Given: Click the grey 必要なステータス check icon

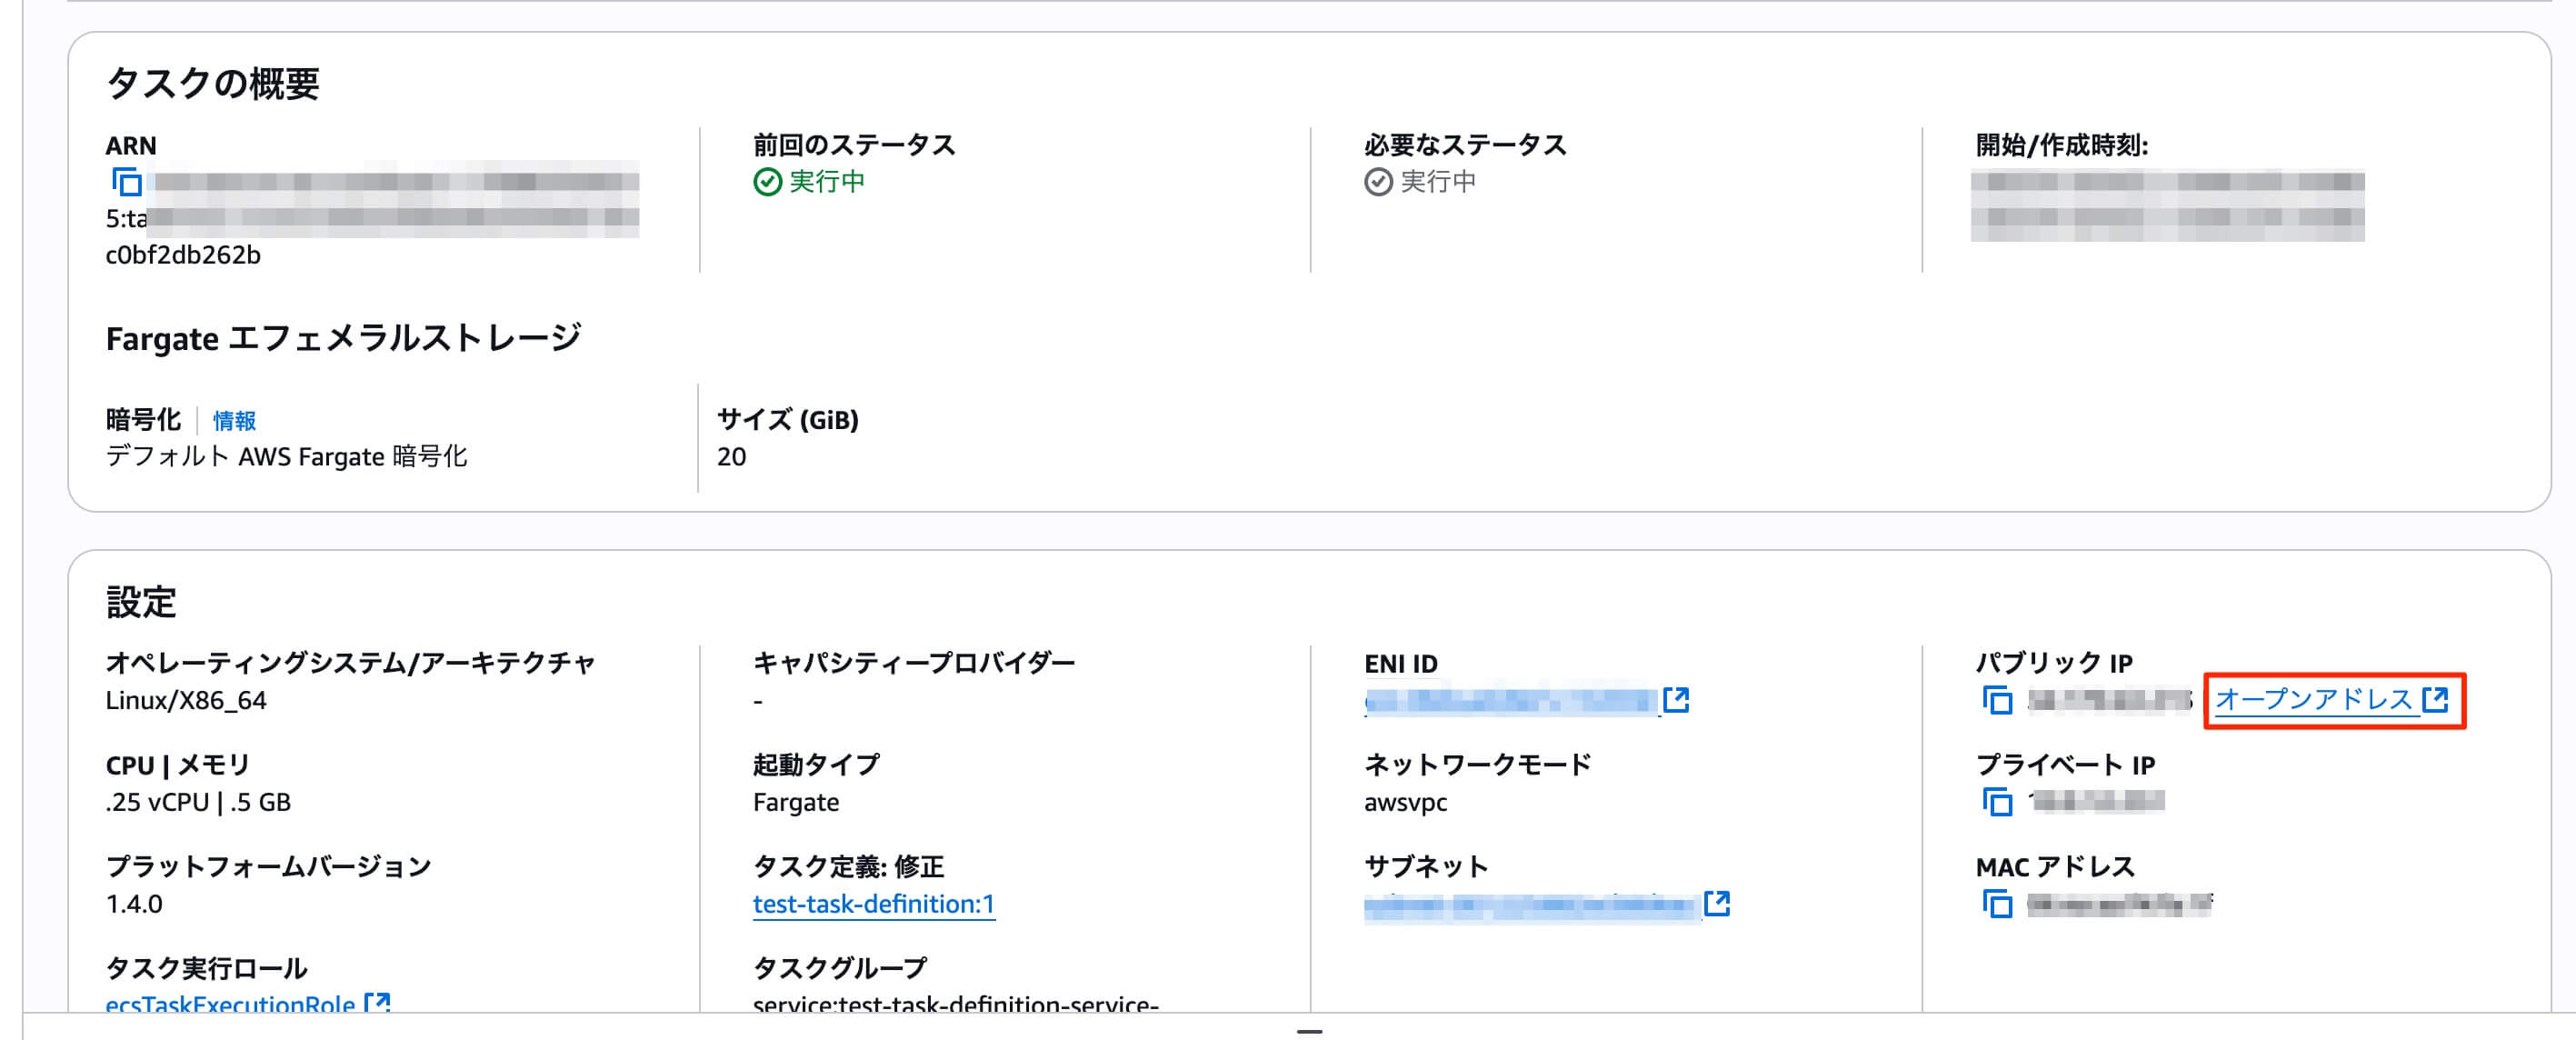Looking at the screenshot, I should point(1378,182).
